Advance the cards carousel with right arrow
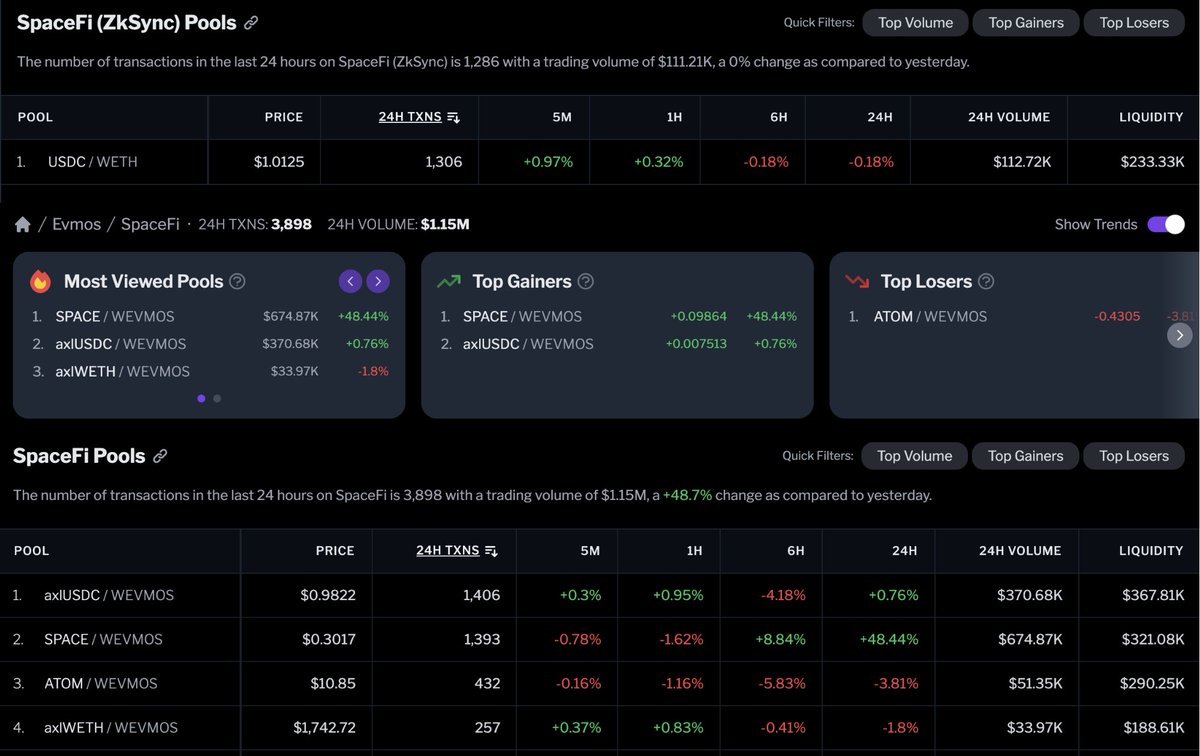1200x756 pixels. pyautogui.click(x=1180, y=335)
